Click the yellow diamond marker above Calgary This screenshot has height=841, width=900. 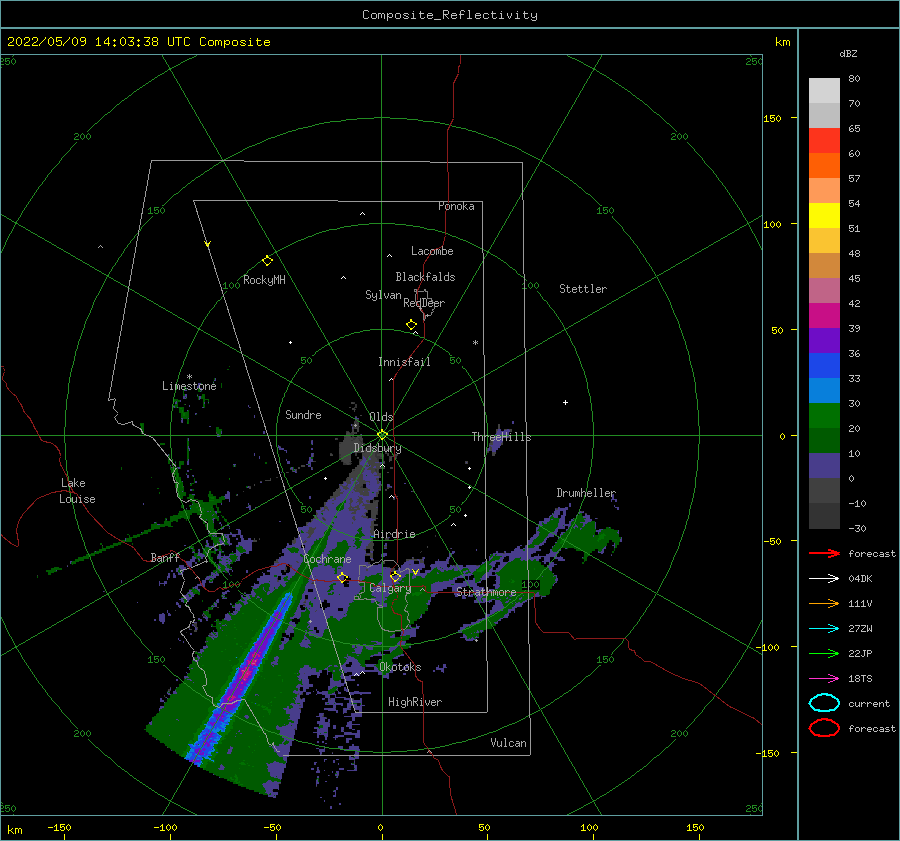pos(395,576)
